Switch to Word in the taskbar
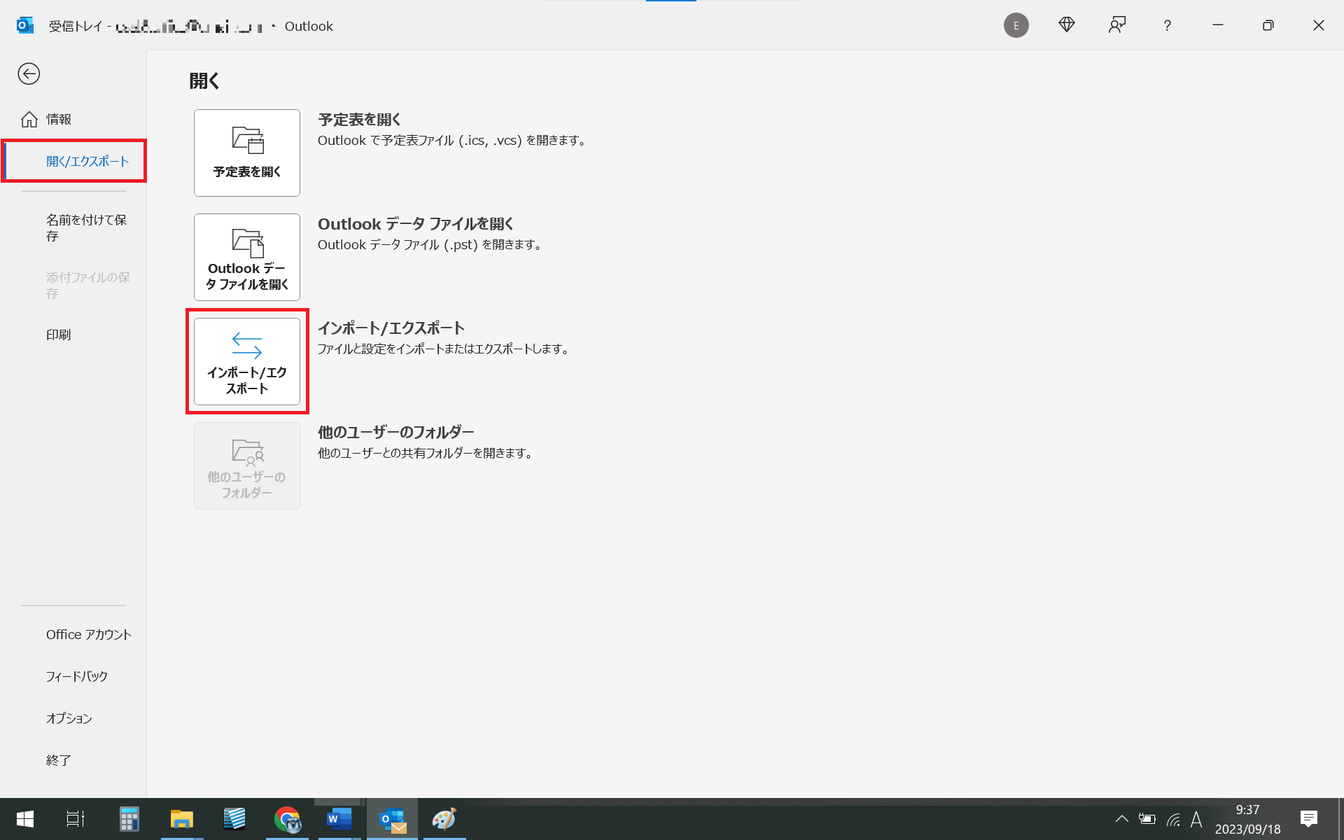 [339, 819]
